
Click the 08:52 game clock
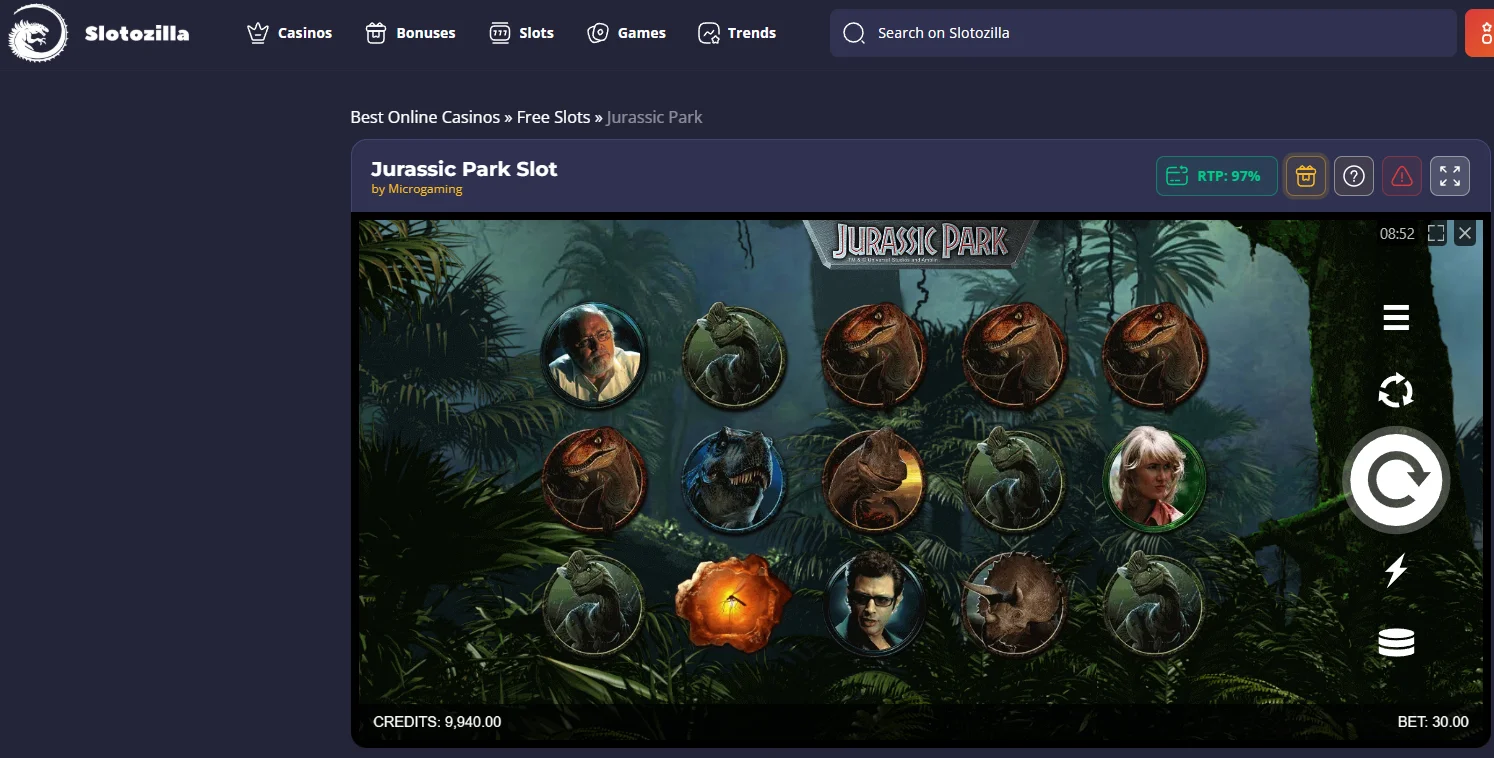[1397, 234]
